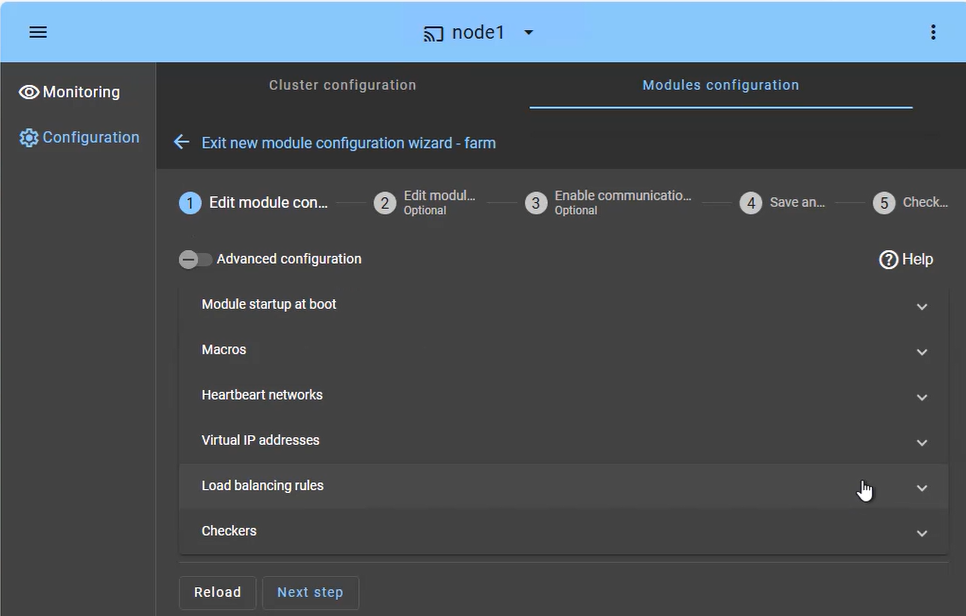The height and width of the screenshot is (616, 966).
Task: Click the Next step button
Action: (310, 592)
